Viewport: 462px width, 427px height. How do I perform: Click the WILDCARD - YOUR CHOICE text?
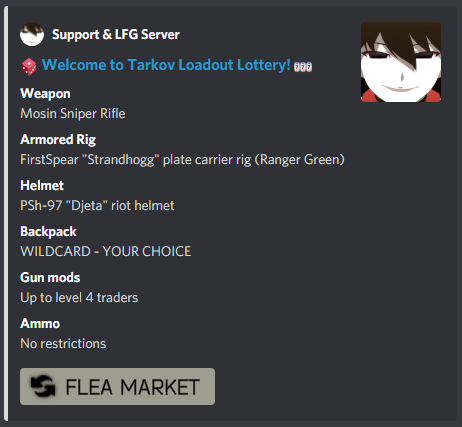[x=106, y=251]
